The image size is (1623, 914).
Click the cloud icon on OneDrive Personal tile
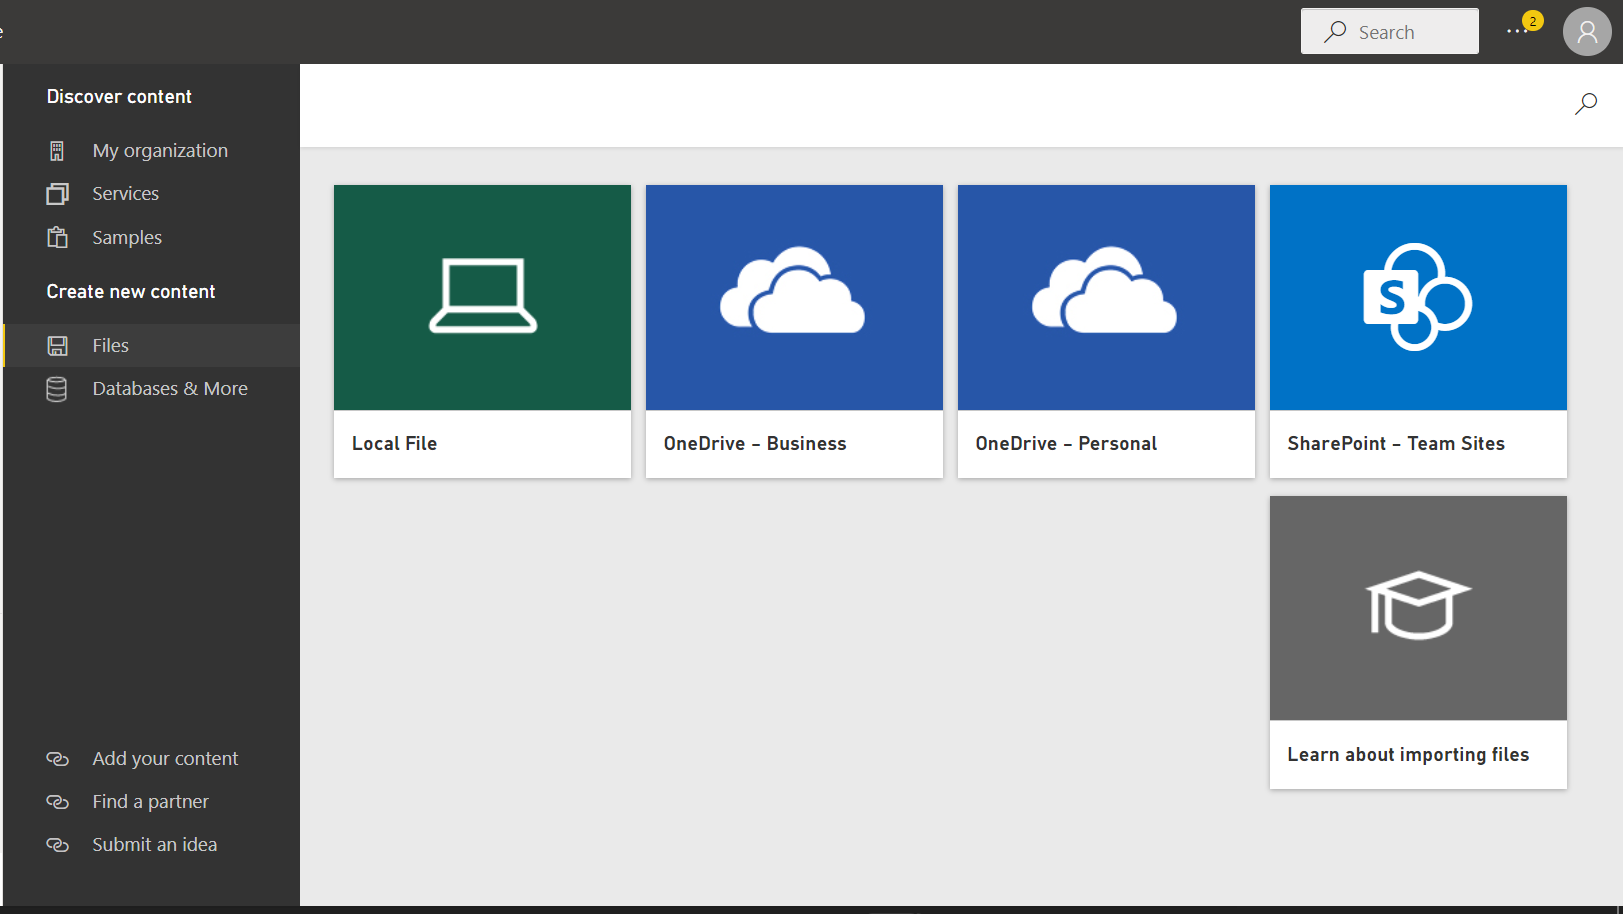1105,290
